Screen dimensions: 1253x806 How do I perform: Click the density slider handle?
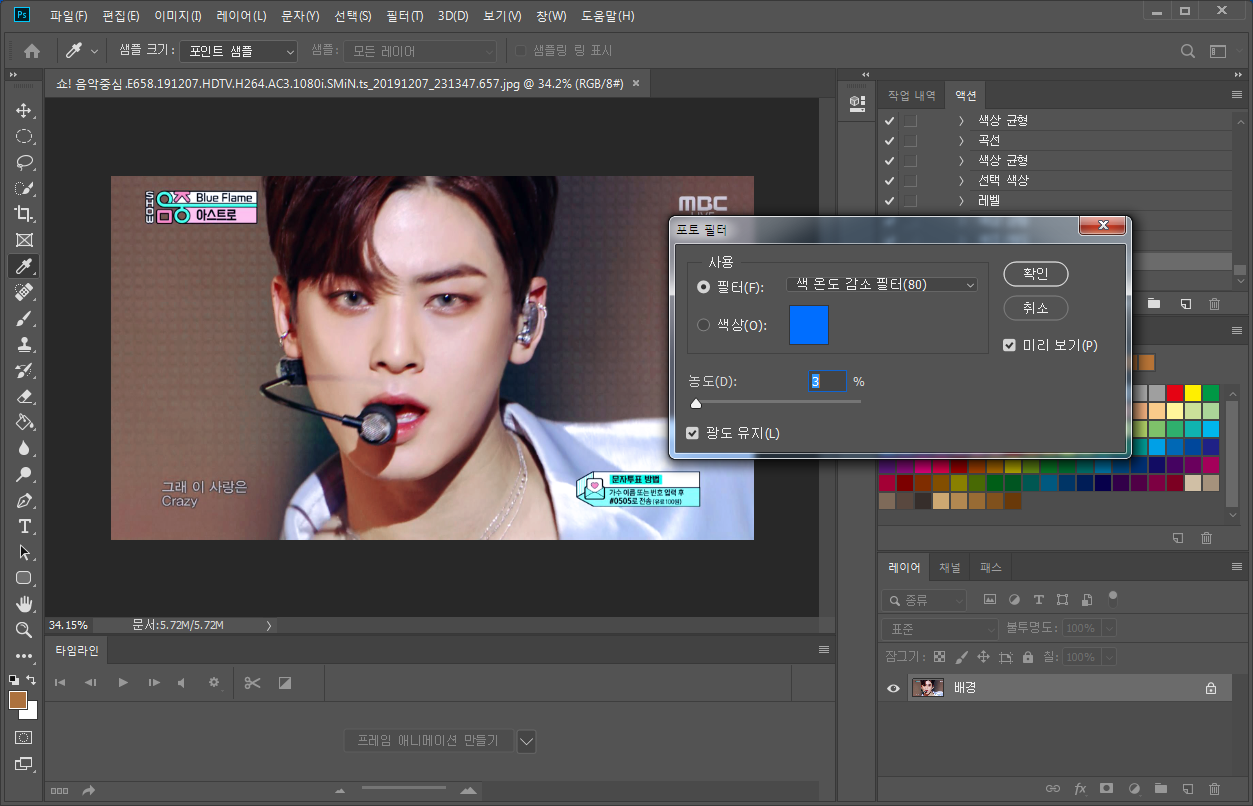[x=695, y=404]
